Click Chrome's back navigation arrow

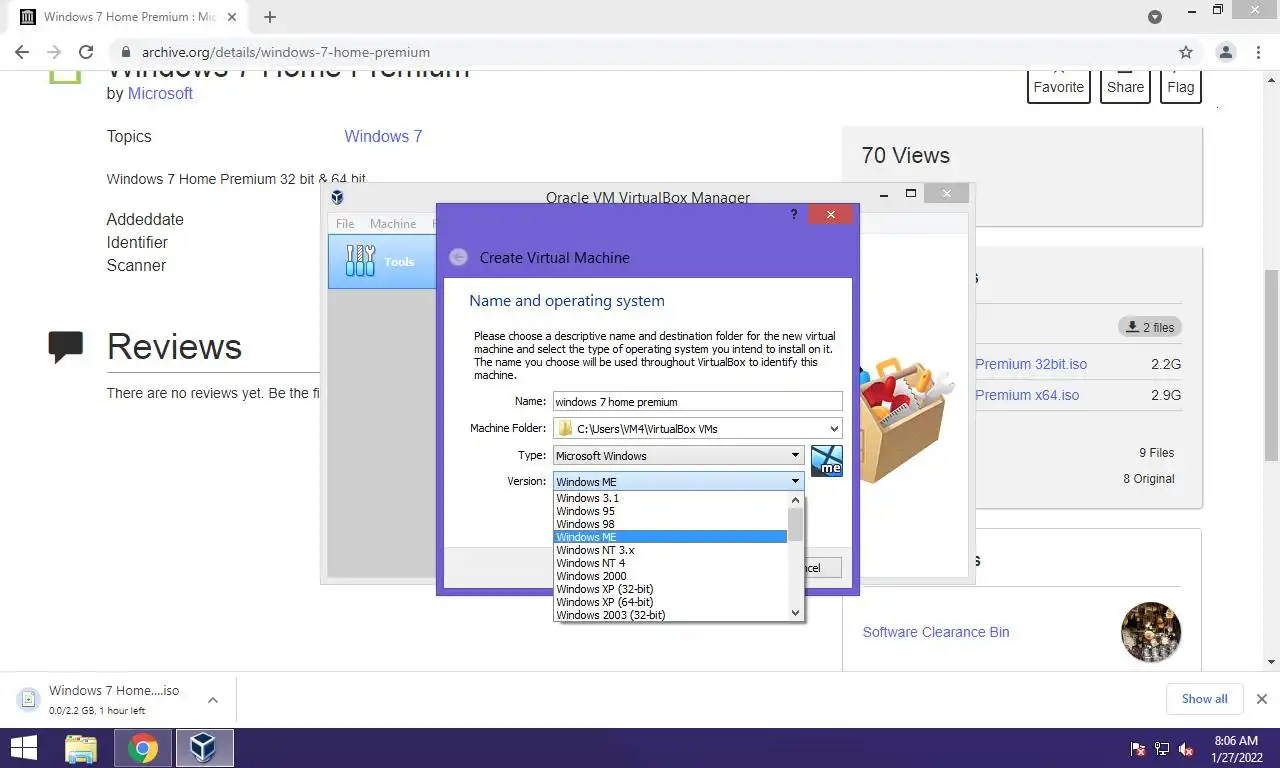click(22, 52)
